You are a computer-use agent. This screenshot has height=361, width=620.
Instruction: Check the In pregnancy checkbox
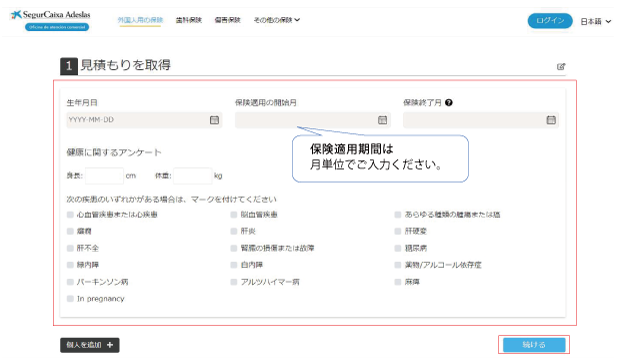(x=70, y=299)
